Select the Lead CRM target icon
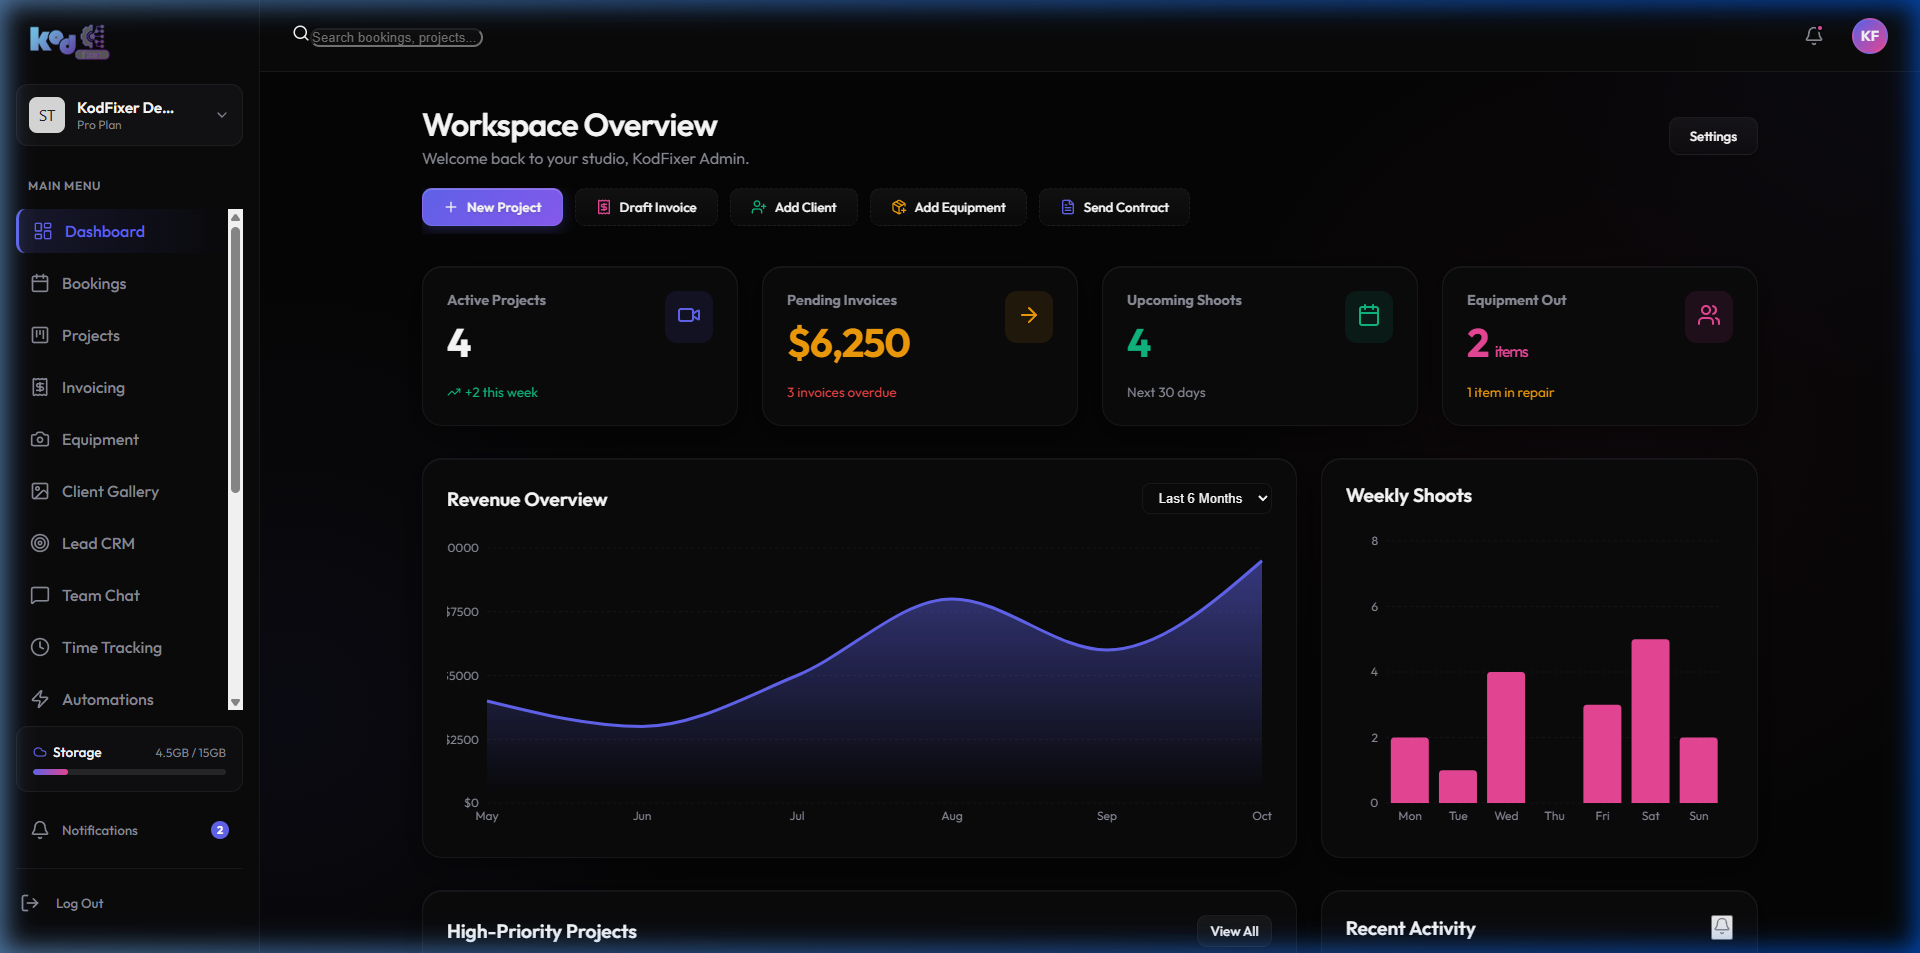The width and height of the screenshot is (1920, 953). pyautogui.click(x=40, y=543)
